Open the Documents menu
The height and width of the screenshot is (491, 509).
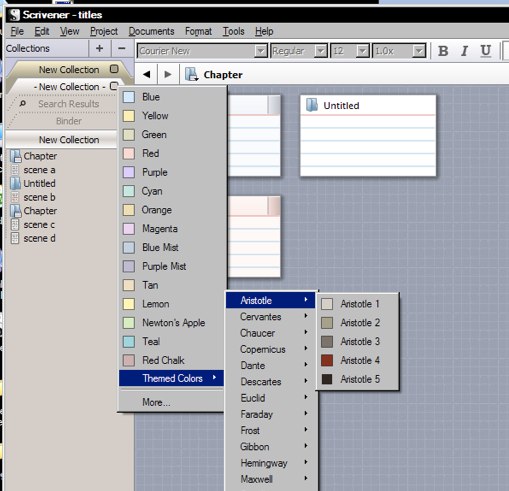[x=151, y=31]
